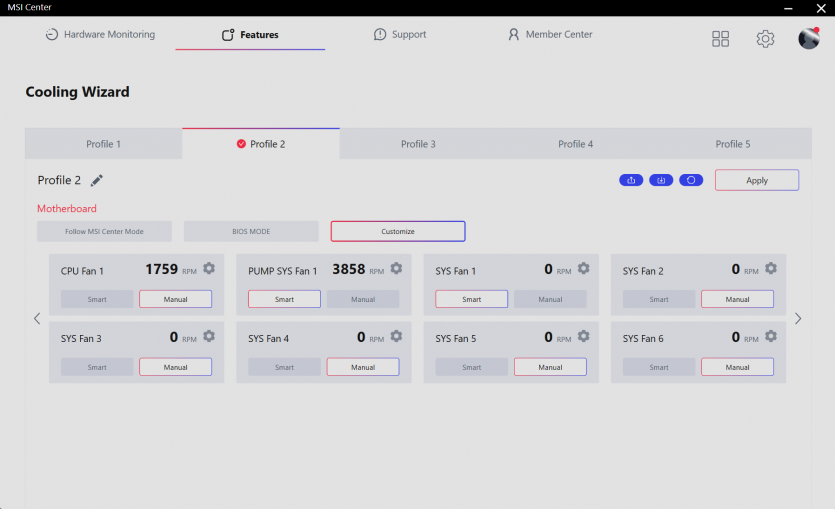This screenshot has width=835, height=509.
Task: Set CPU Fan 1 to Smart mode
Action: pyautogui.click(x=97, y=299)
